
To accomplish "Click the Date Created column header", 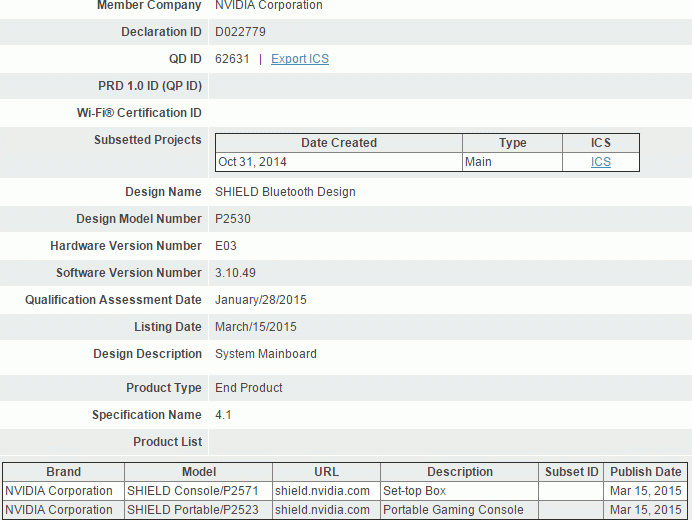I will 339,143.
